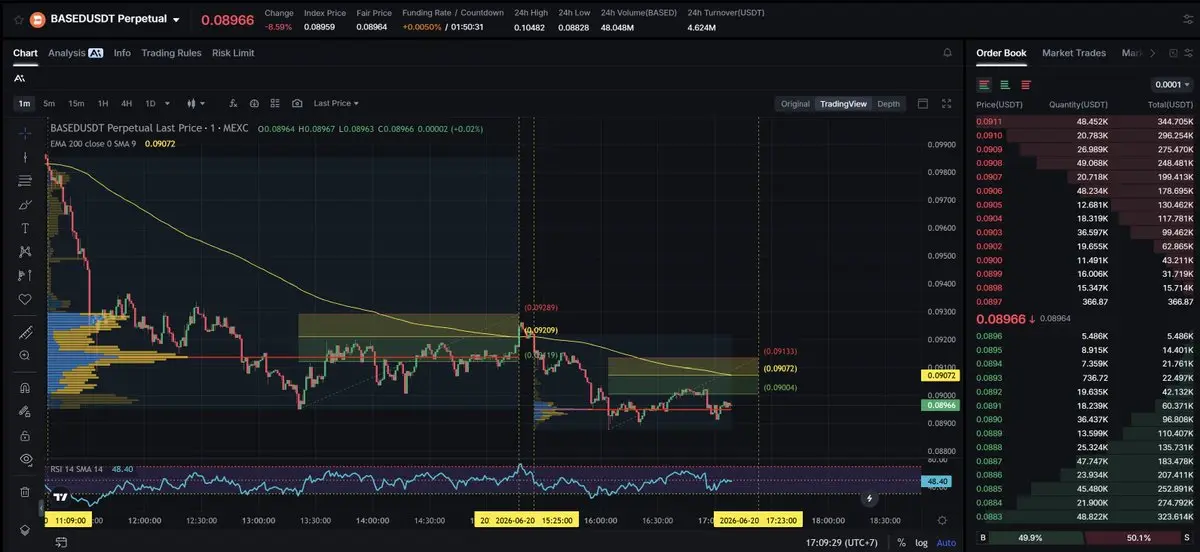Select the 5m timeframe
The image size is (1200, 552).
point(49,103)
